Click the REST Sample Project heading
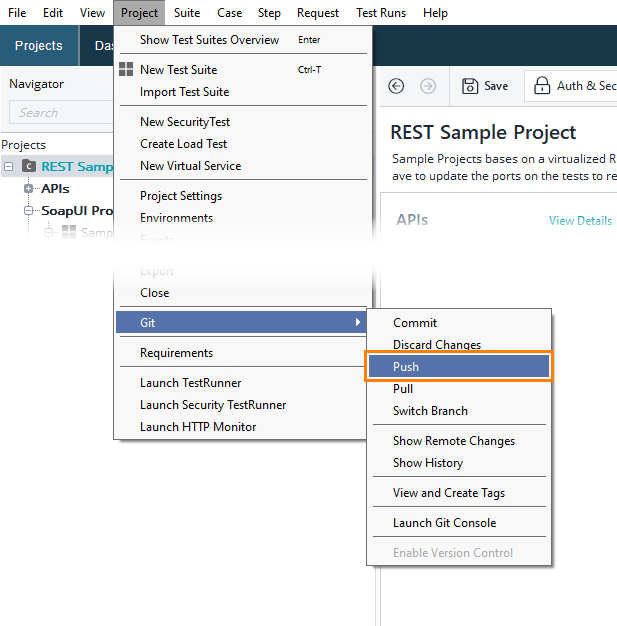Screen dimensions: 617x626 pyautogui.click(x=483, y=133)
